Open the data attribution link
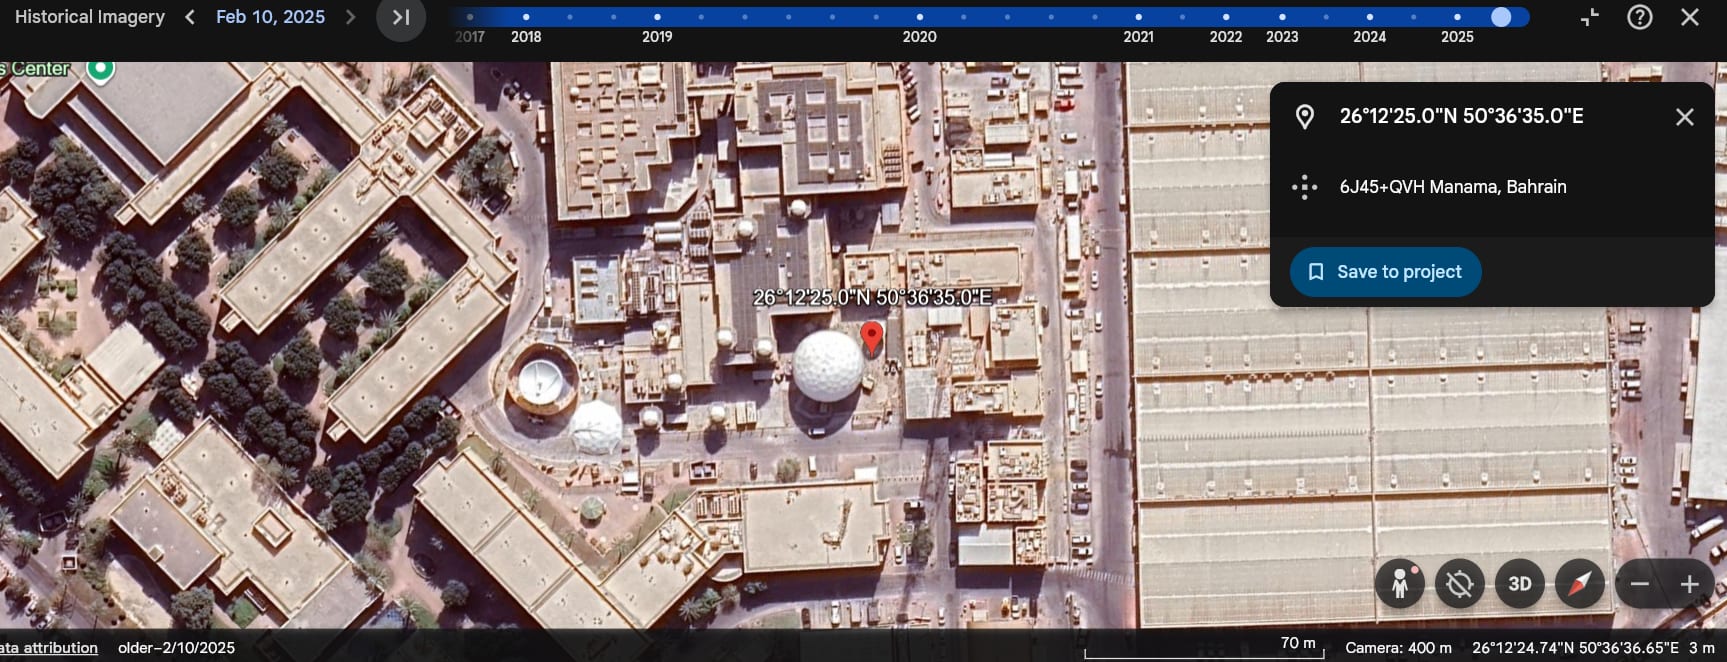 (49, 648)
